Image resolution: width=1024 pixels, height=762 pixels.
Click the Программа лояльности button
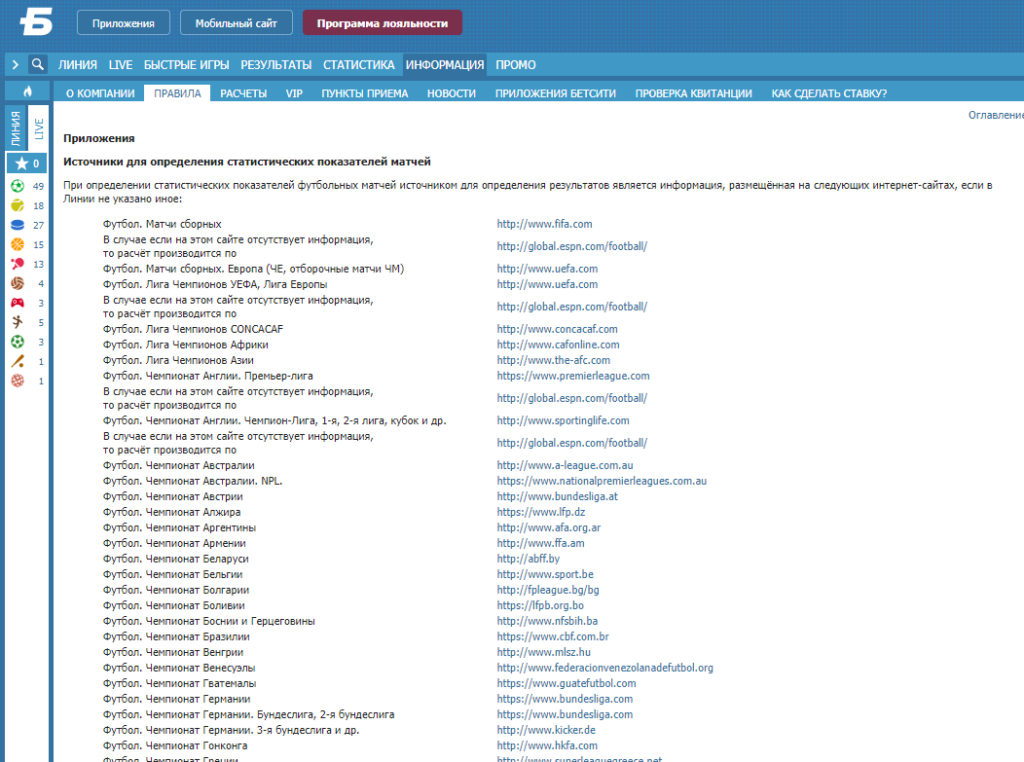(x=382, y=23)
